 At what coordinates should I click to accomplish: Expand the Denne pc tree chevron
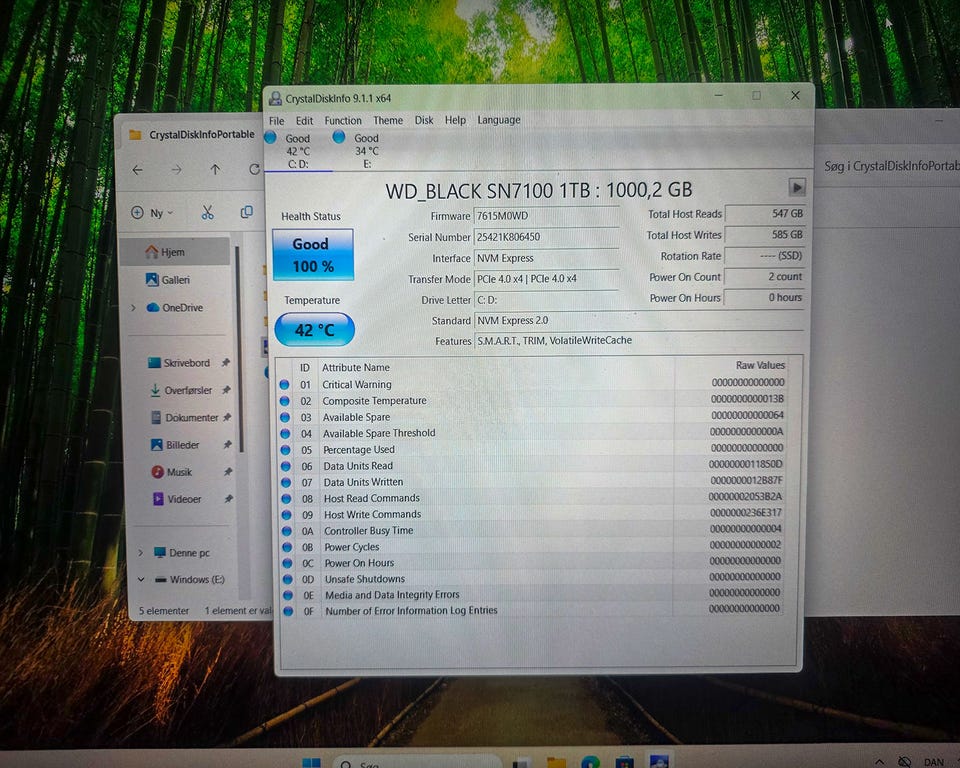coord(140,552)
